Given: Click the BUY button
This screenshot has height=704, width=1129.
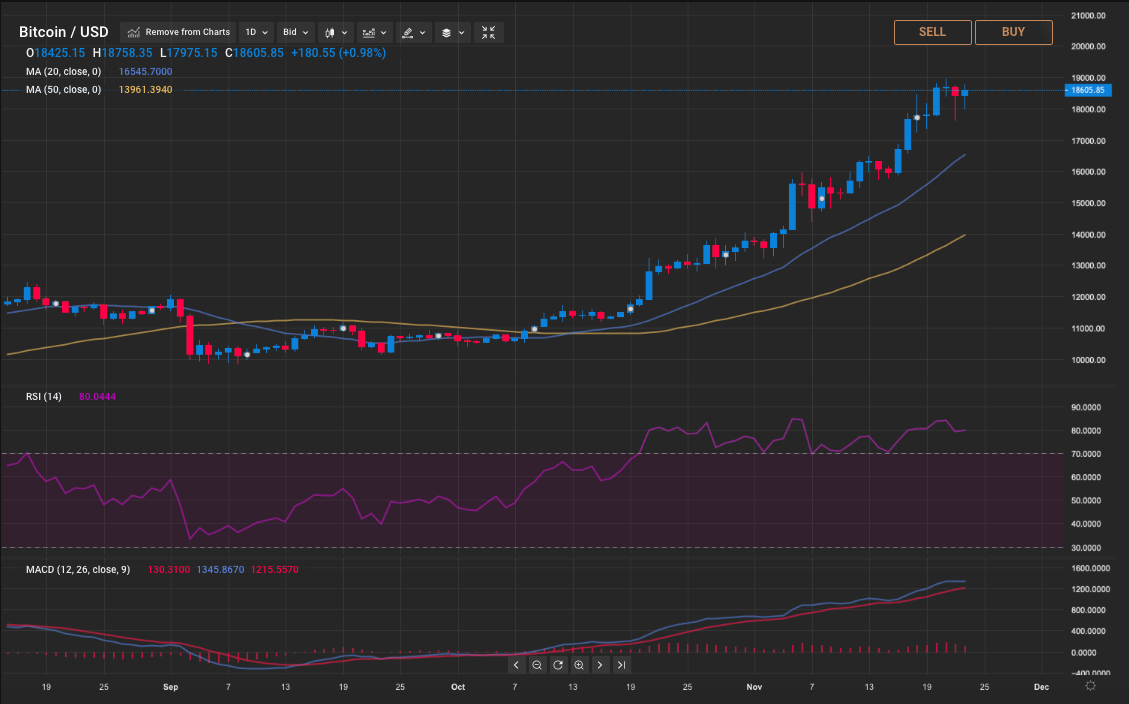Looking at the screenshot, I should [x=1013, y=32].
